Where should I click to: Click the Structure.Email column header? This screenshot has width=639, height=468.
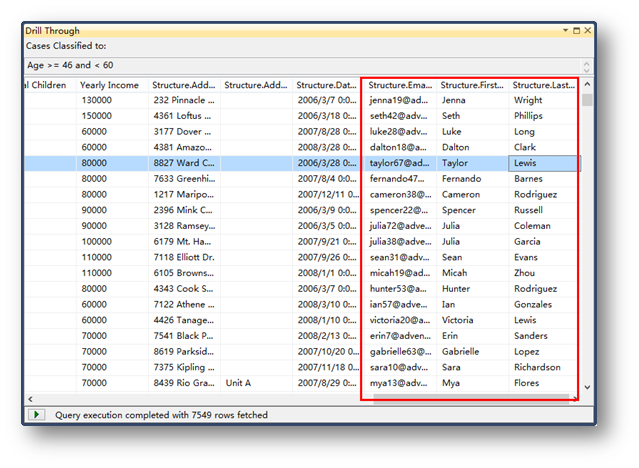pos(400,85)
